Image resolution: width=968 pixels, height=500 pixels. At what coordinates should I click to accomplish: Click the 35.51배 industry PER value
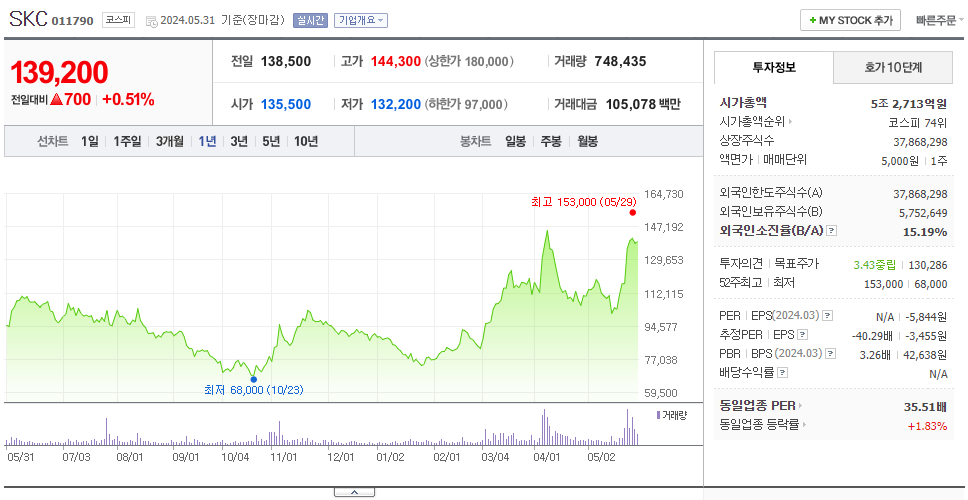925,406
